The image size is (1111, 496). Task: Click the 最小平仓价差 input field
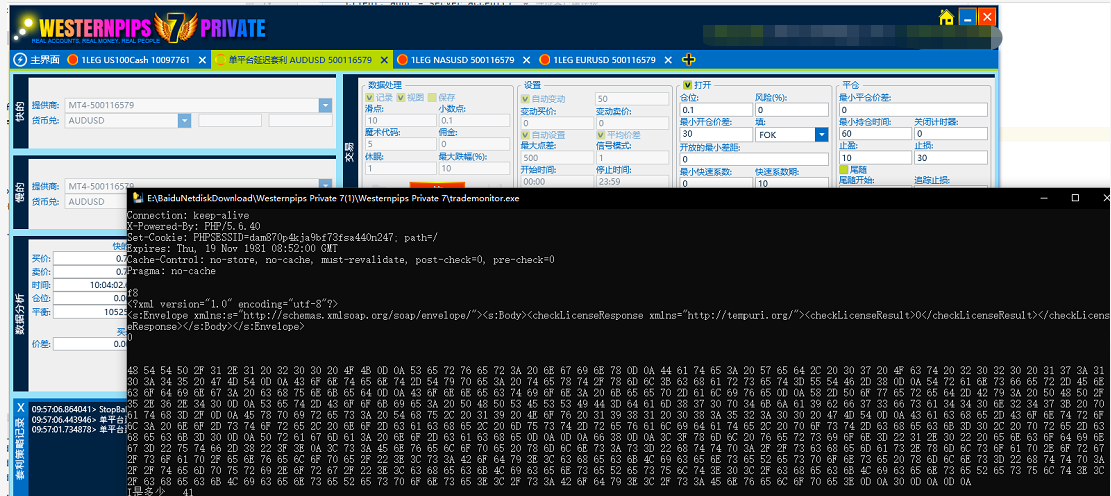[x=913, y=110]
